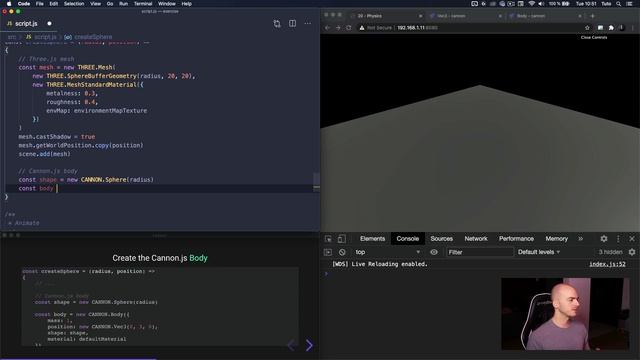Toggle the live expression eye icon
Image resolution: width=640 pixels, height=360 pixels.
coord(434,252)
